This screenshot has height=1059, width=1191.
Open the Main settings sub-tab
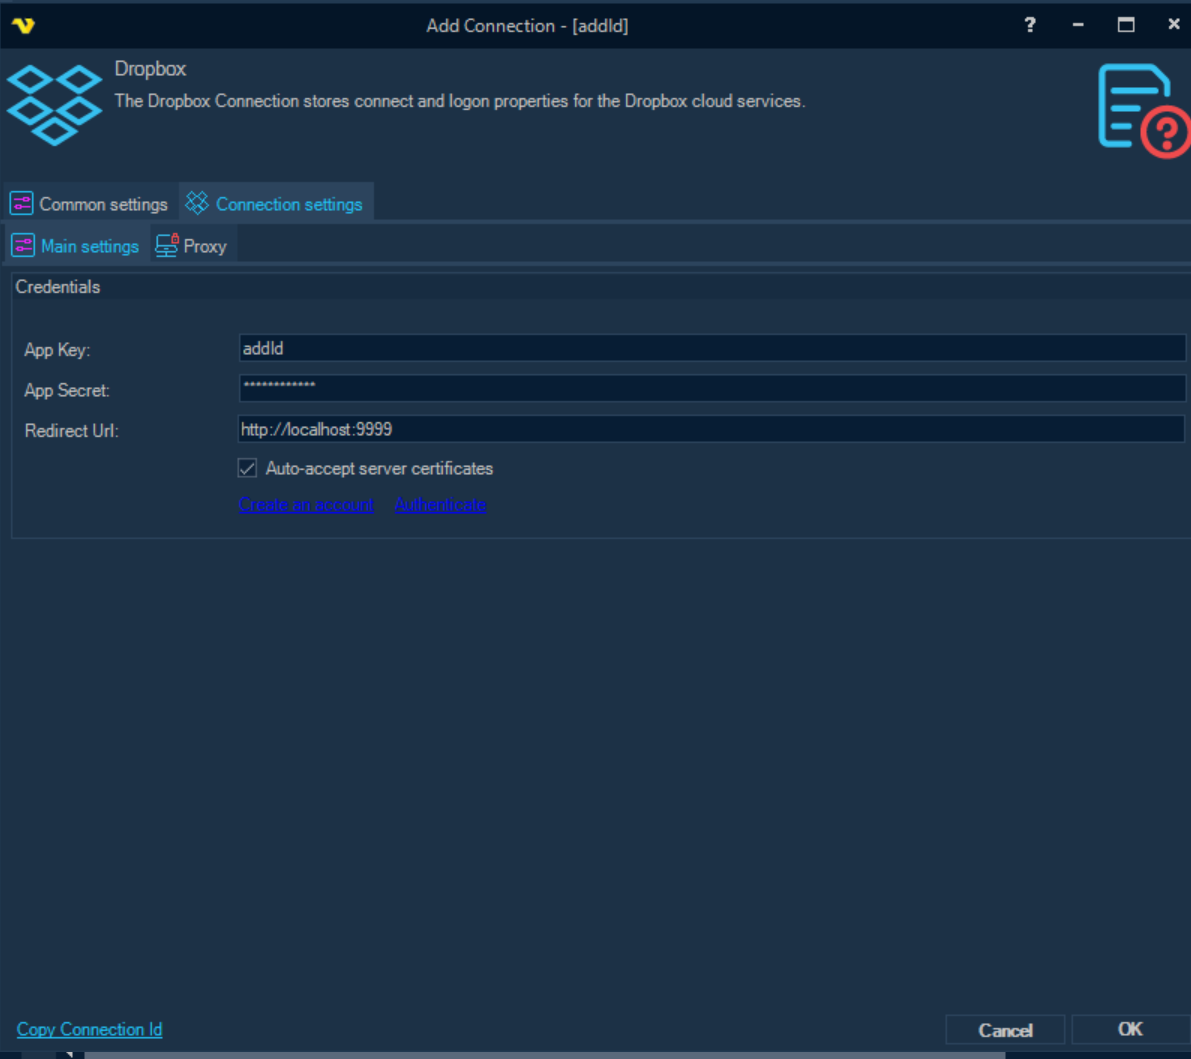click(76, 246)
